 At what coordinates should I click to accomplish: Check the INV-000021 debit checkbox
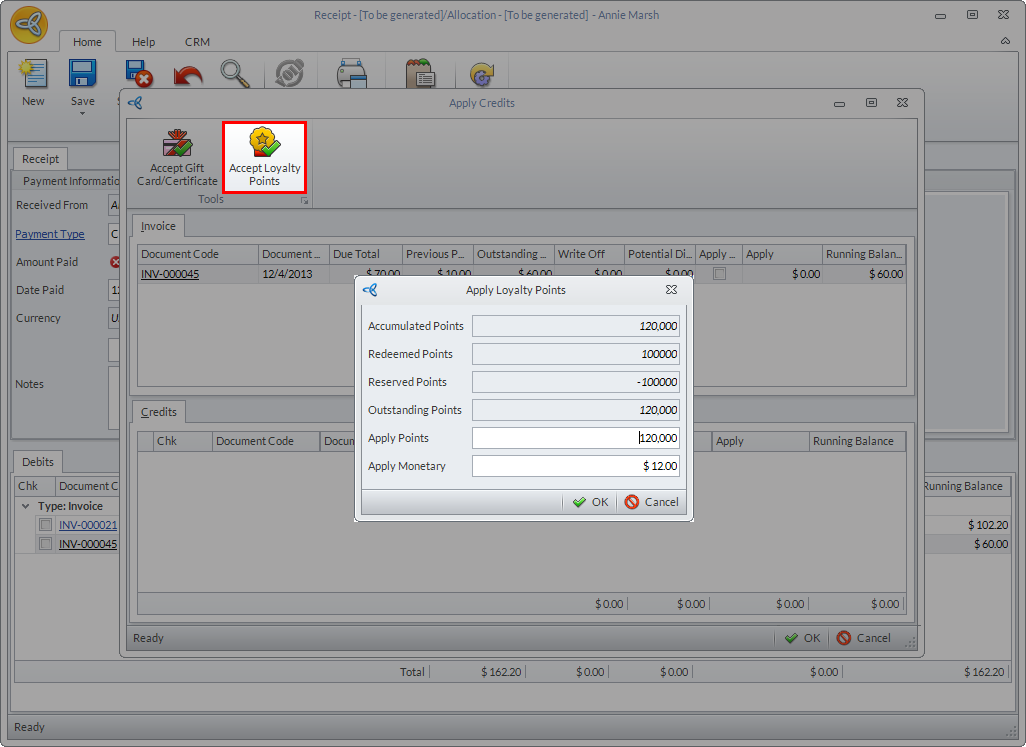(45, 525)
